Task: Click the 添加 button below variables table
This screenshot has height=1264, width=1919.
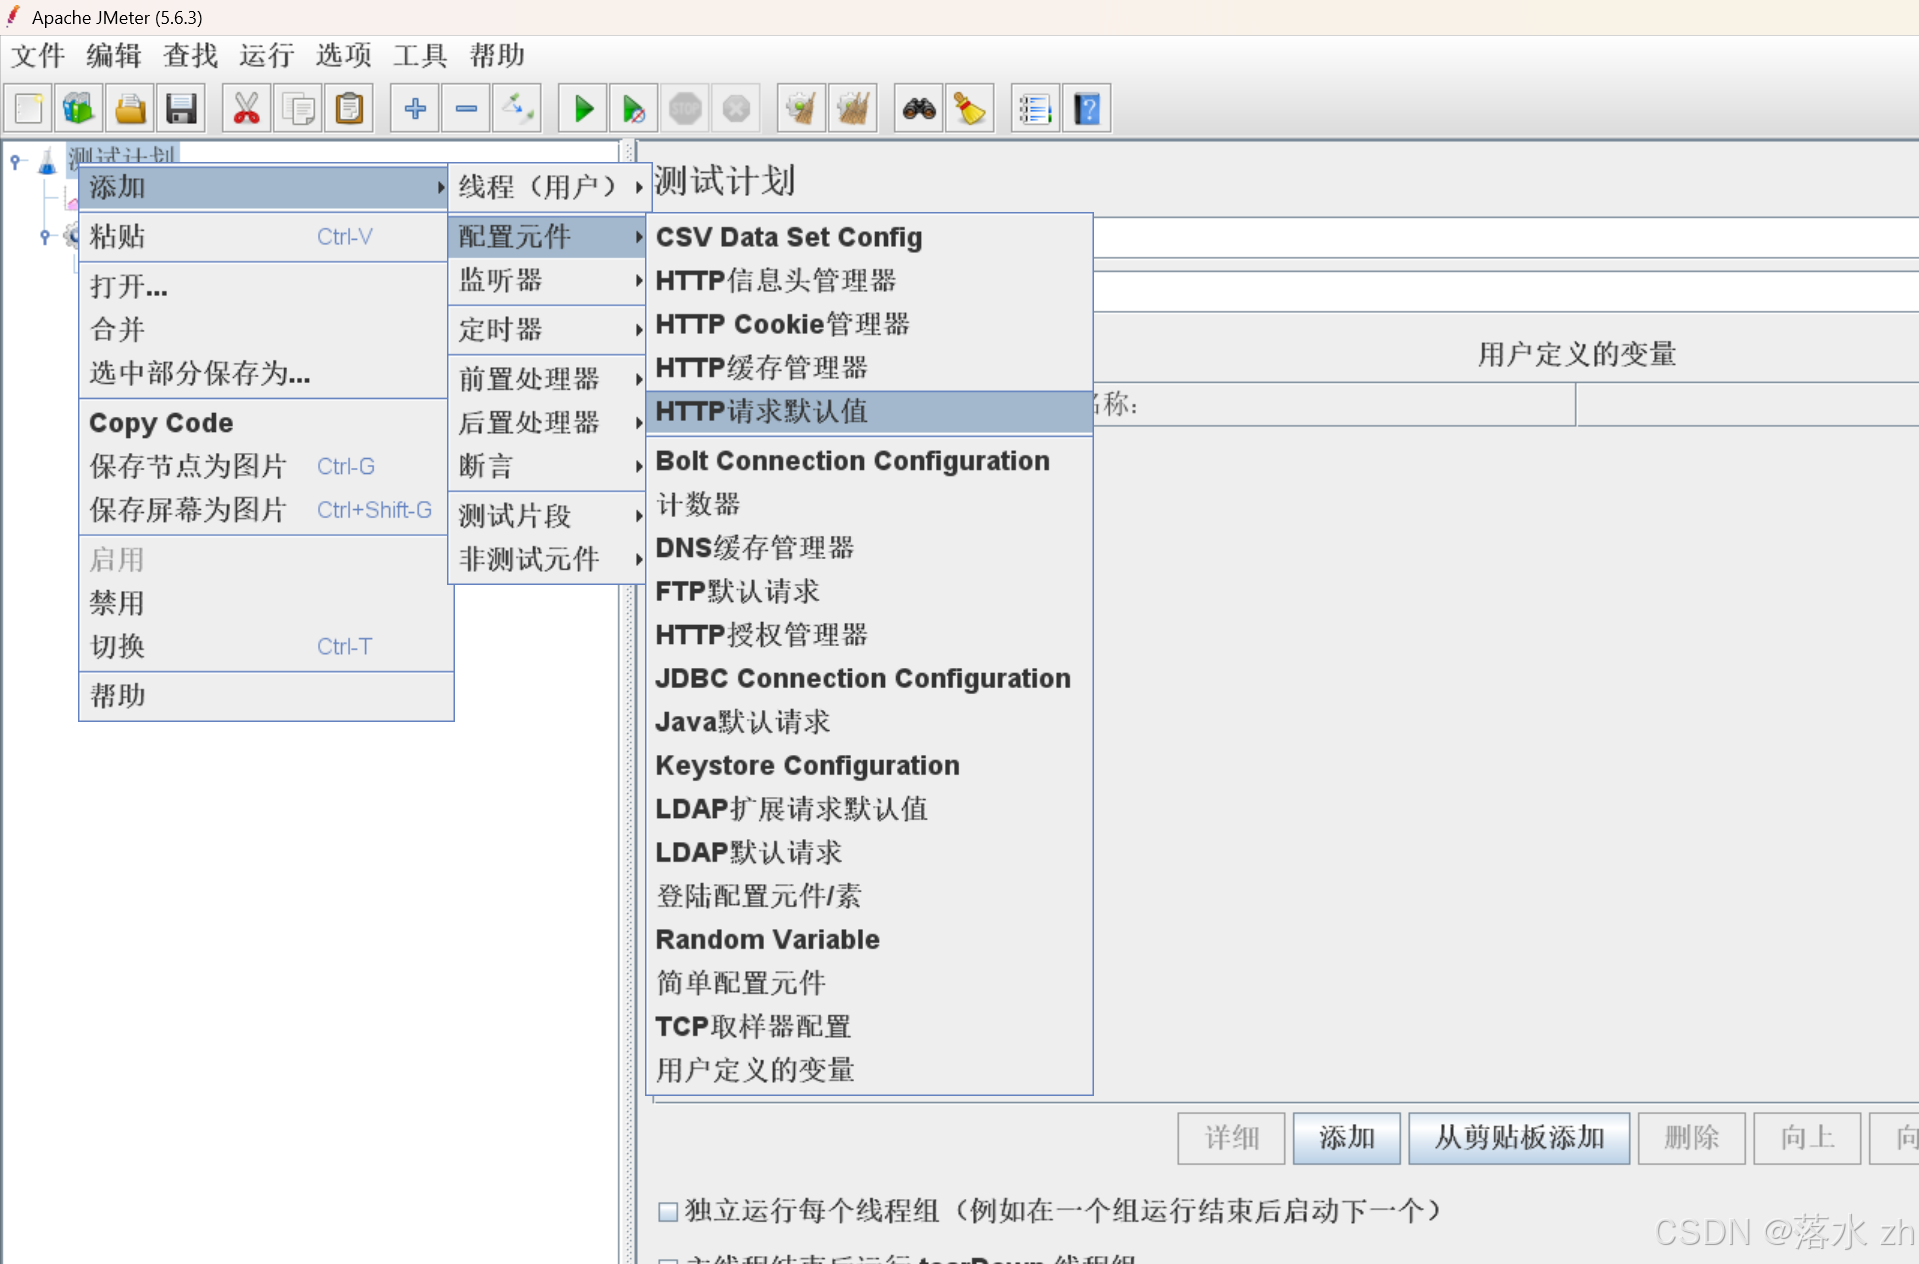Action: tap(1346, 1138)
